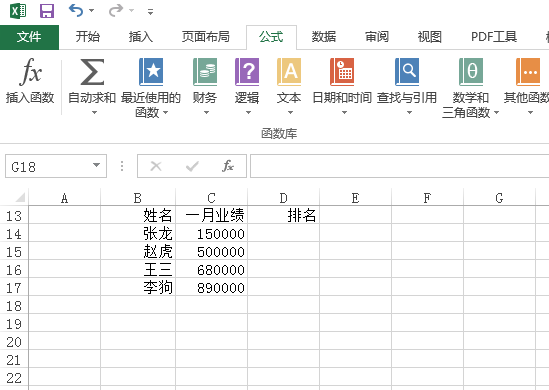
Task: Select row 14 header
Action: tap(14, 234)
